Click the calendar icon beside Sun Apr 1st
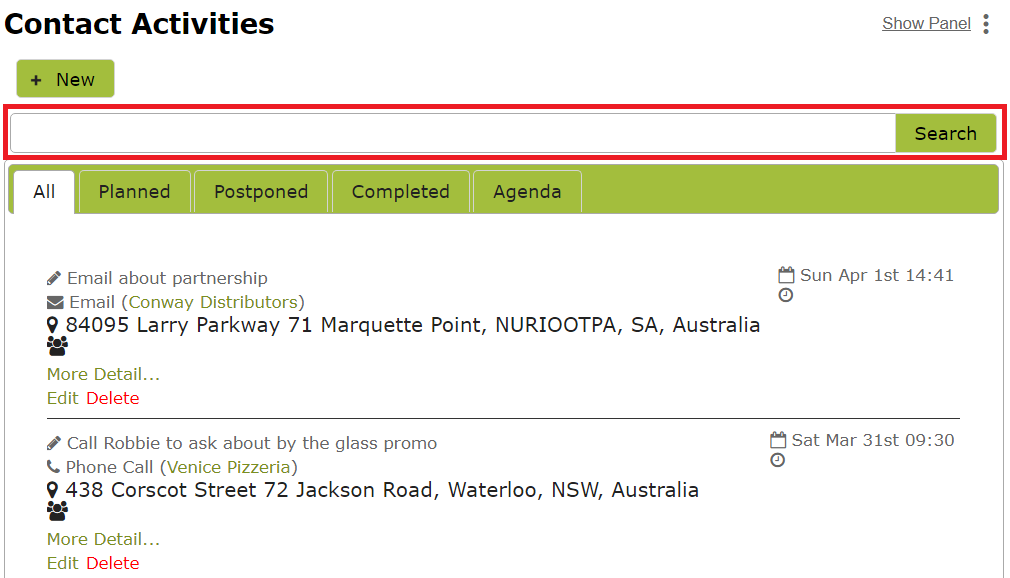 point(786,275)
